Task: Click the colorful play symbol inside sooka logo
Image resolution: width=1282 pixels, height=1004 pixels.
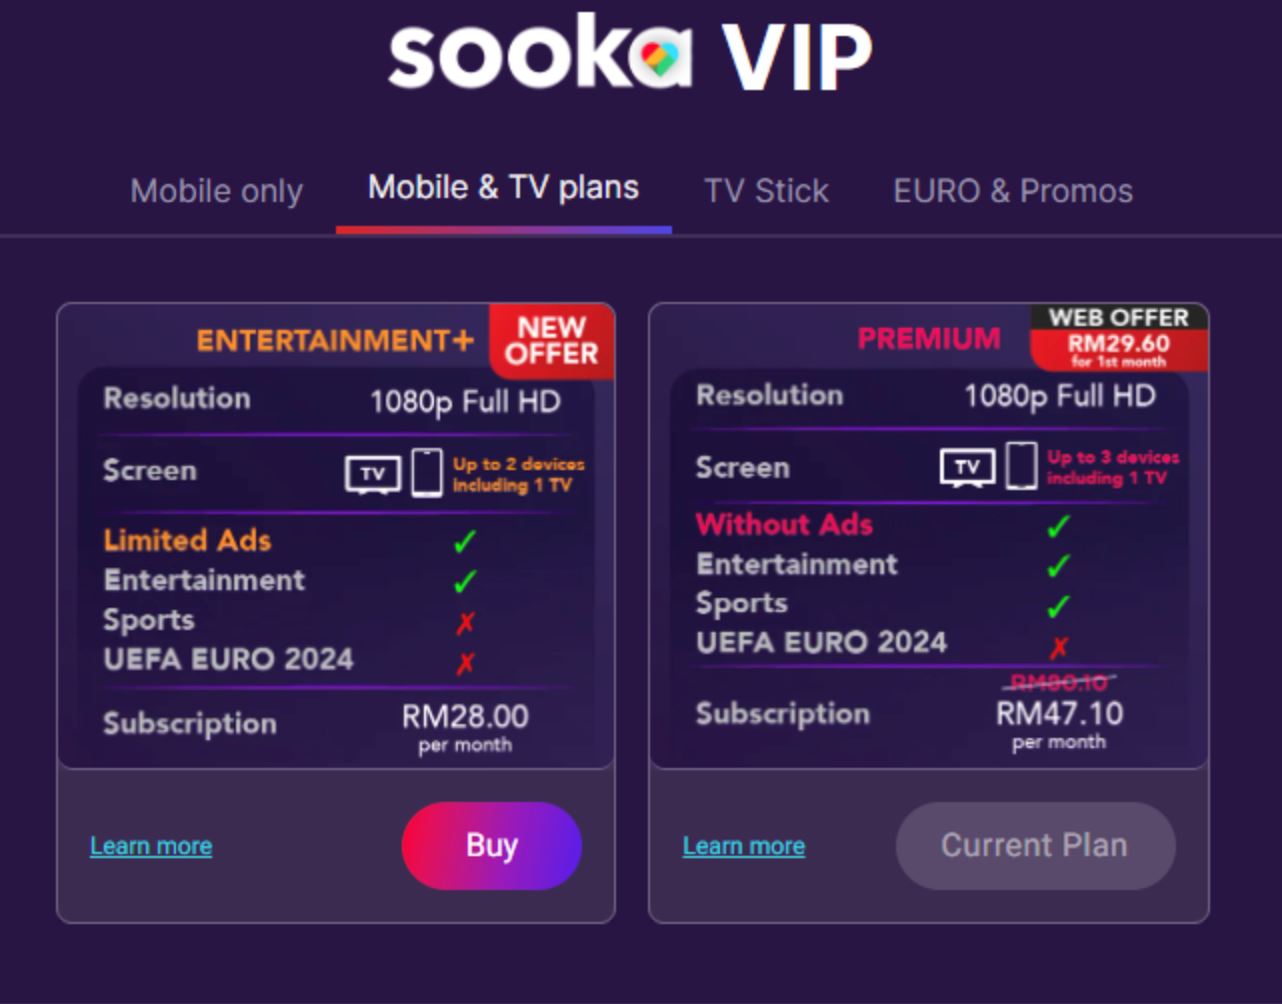Action: point(659,55)
